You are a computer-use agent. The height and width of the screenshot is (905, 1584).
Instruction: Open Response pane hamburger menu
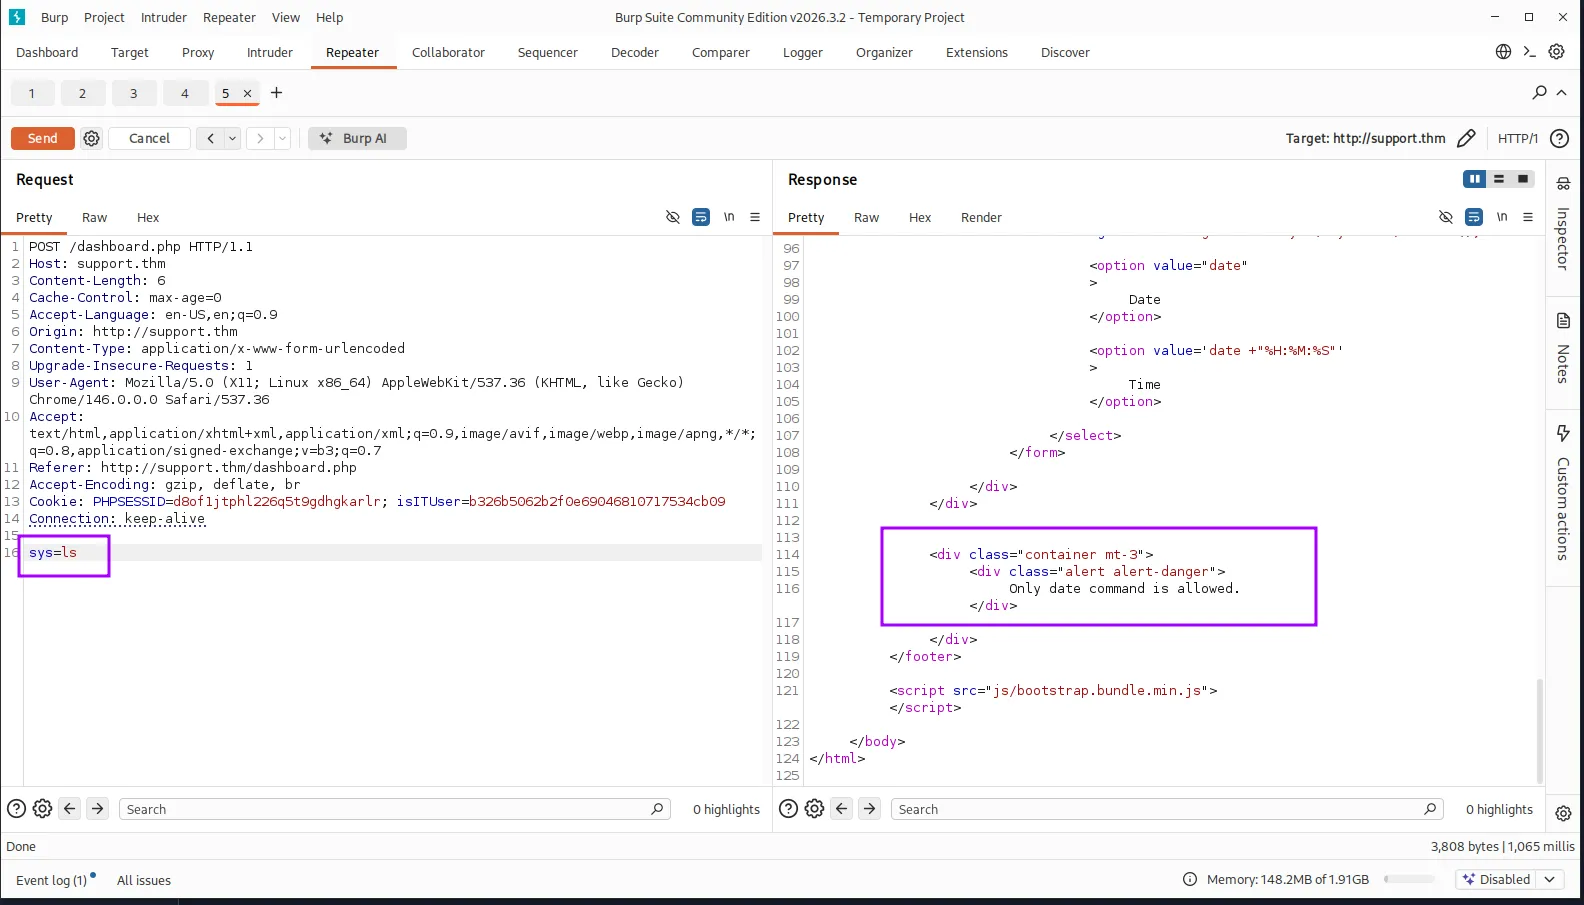(1528, 217)
